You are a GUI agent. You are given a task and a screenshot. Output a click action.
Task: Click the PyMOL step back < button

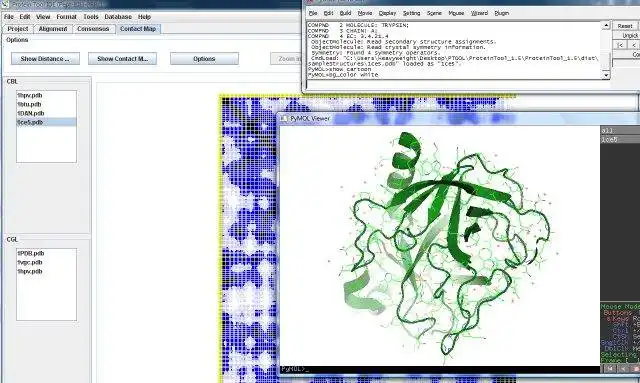(x=633, y=45)
